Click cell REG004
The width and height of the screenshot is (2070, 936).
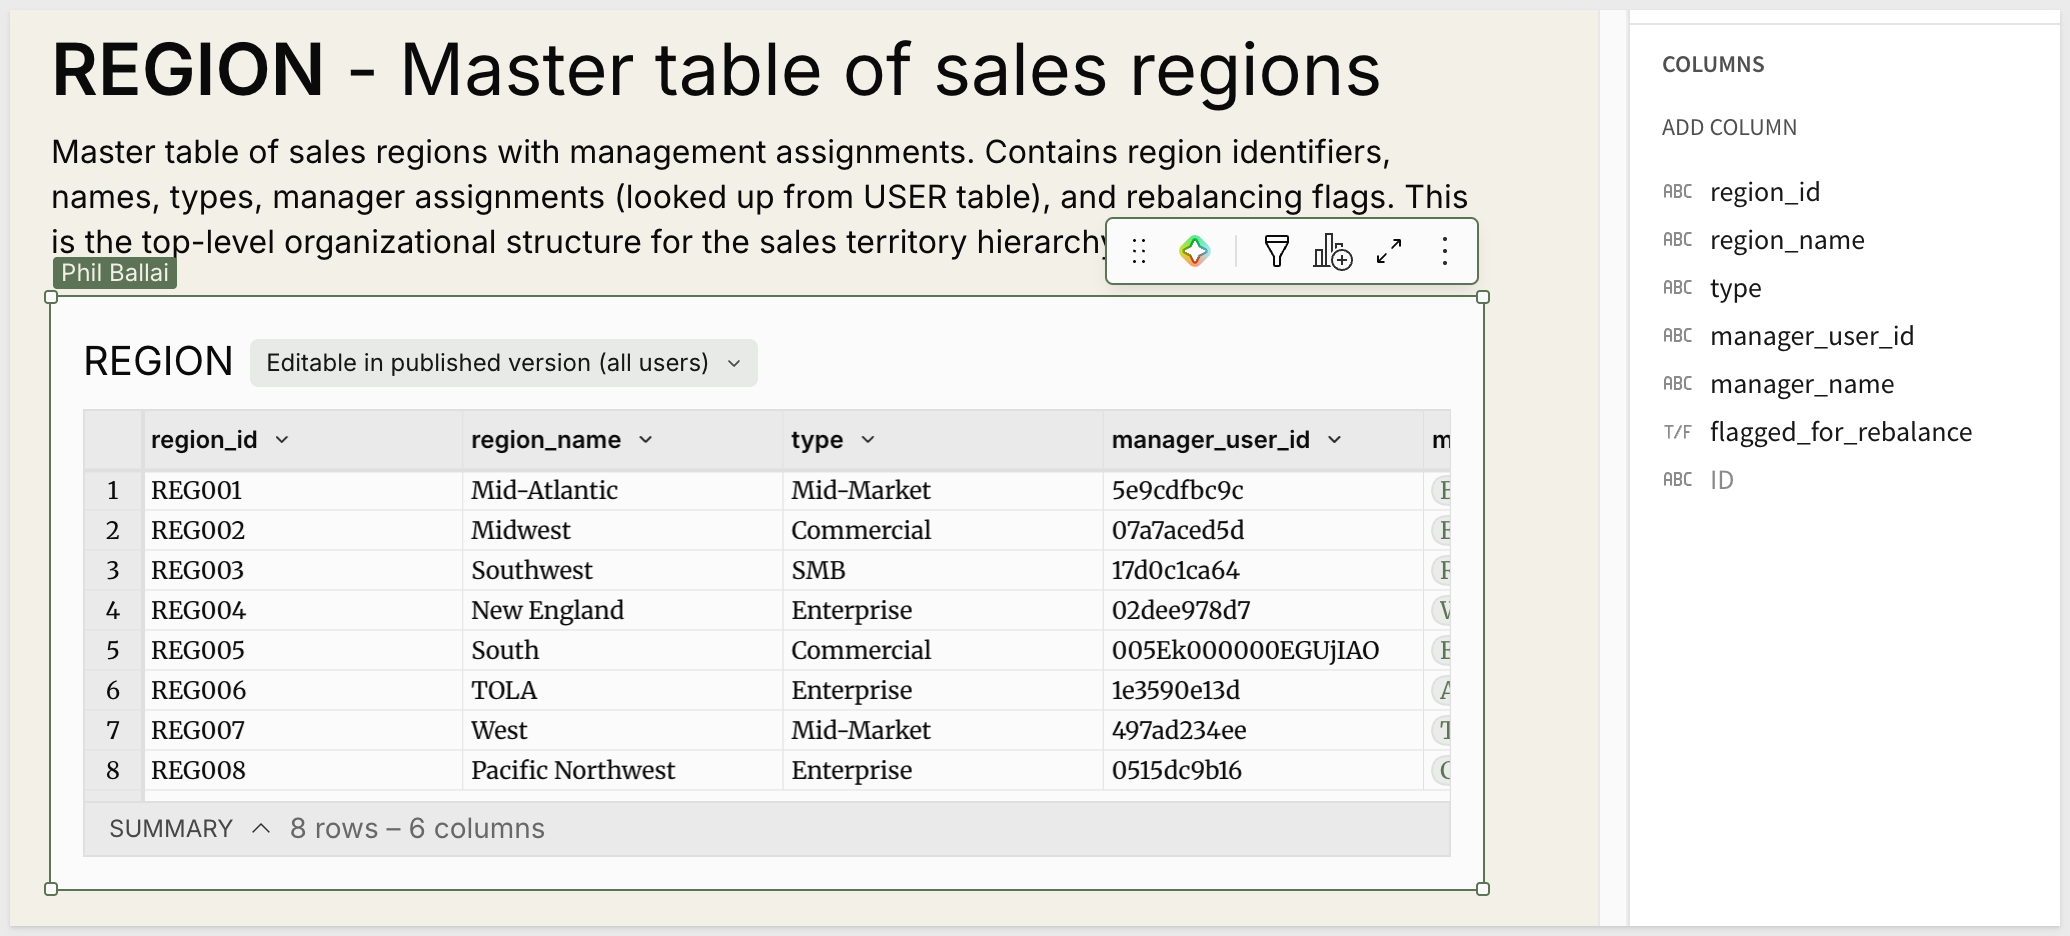(303, 611)
